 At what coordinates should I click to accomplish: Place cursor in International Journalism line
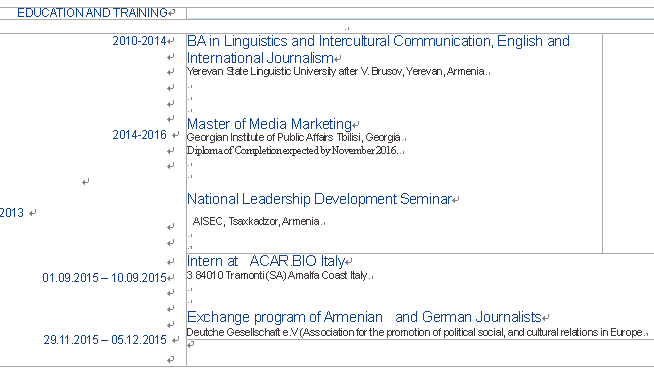coord(260,58)
